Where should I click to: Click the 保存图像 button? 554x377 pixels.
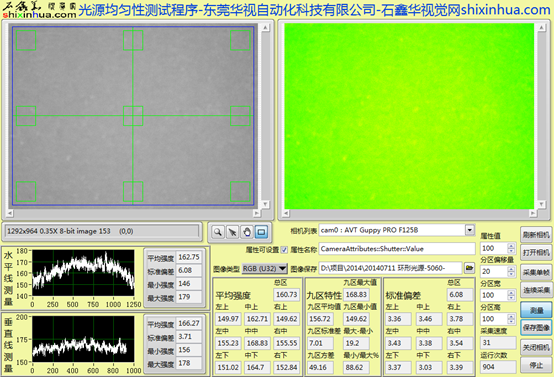click(x=536, y=328)
